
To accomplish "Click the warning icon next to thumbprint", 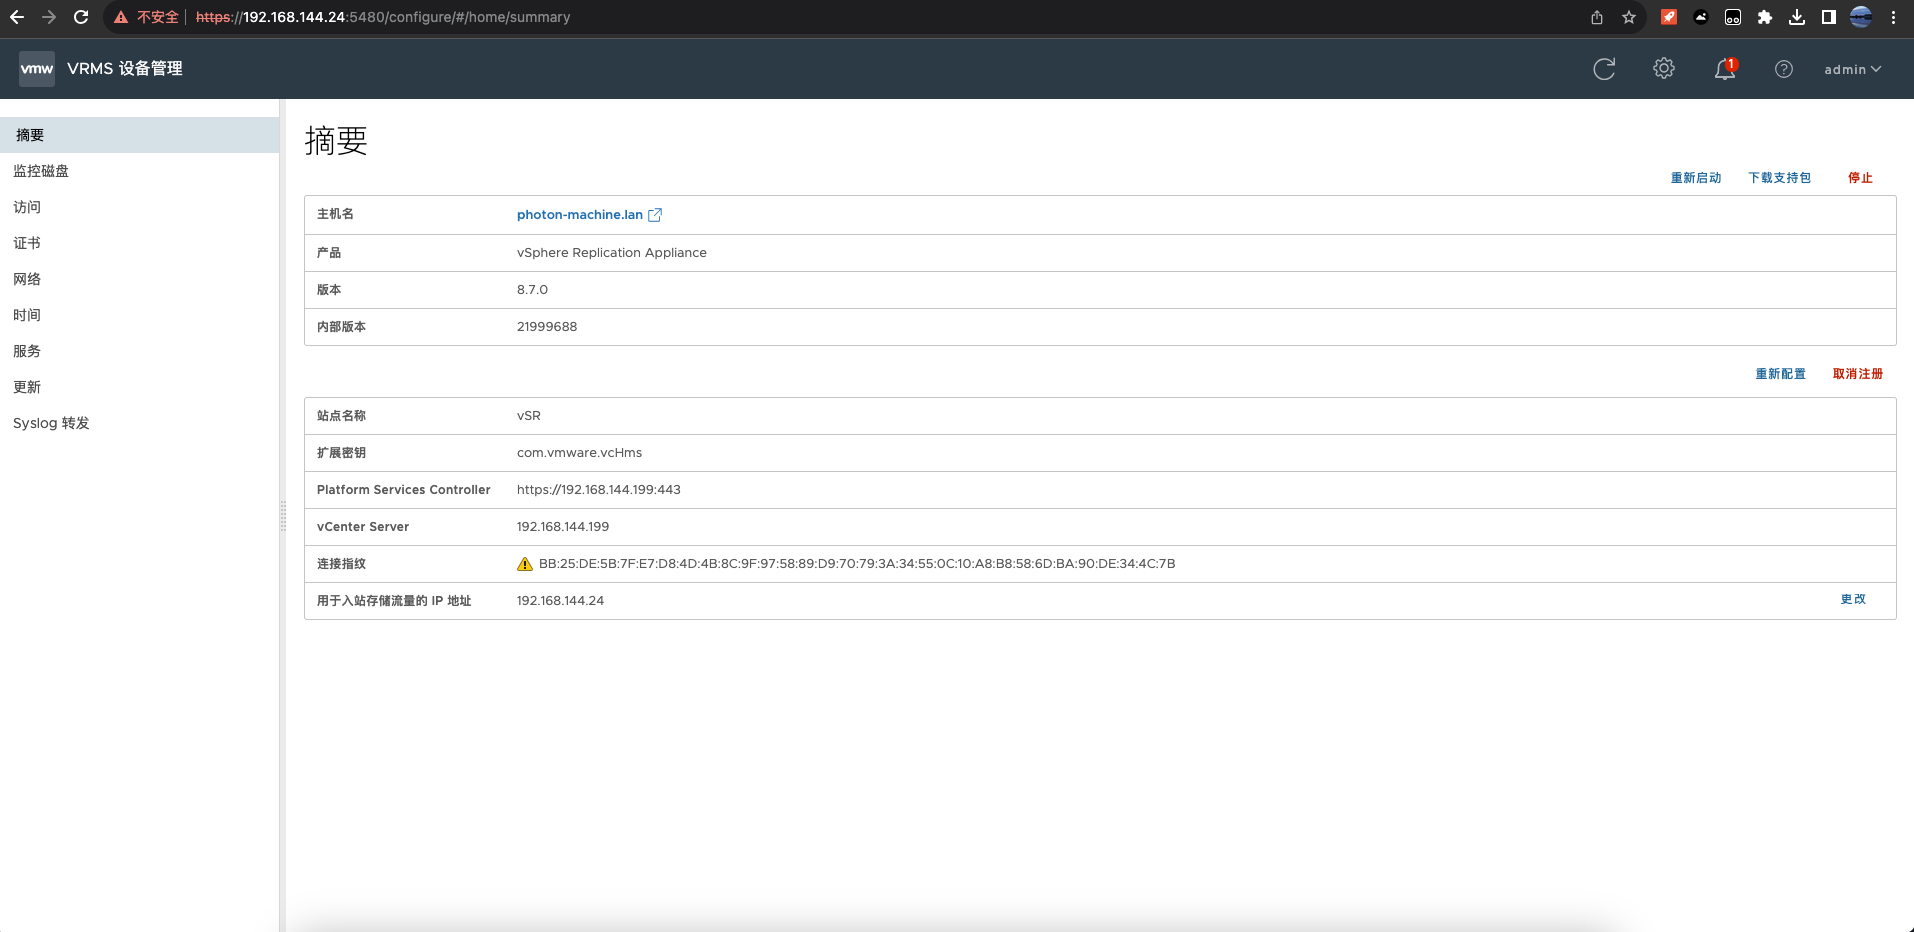I will point(525,564).
